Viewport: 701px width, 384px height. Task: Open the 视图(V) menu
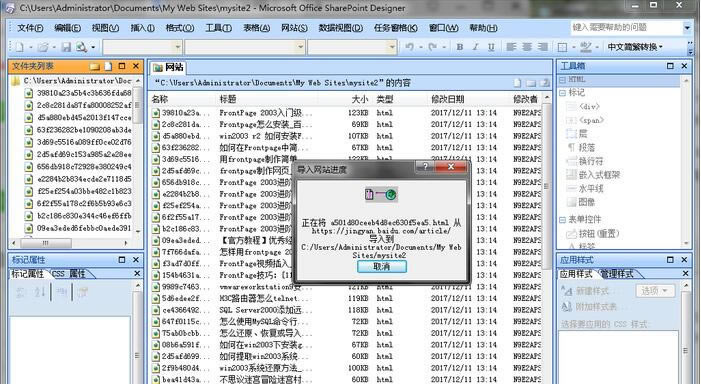click(x=106, y=28)
